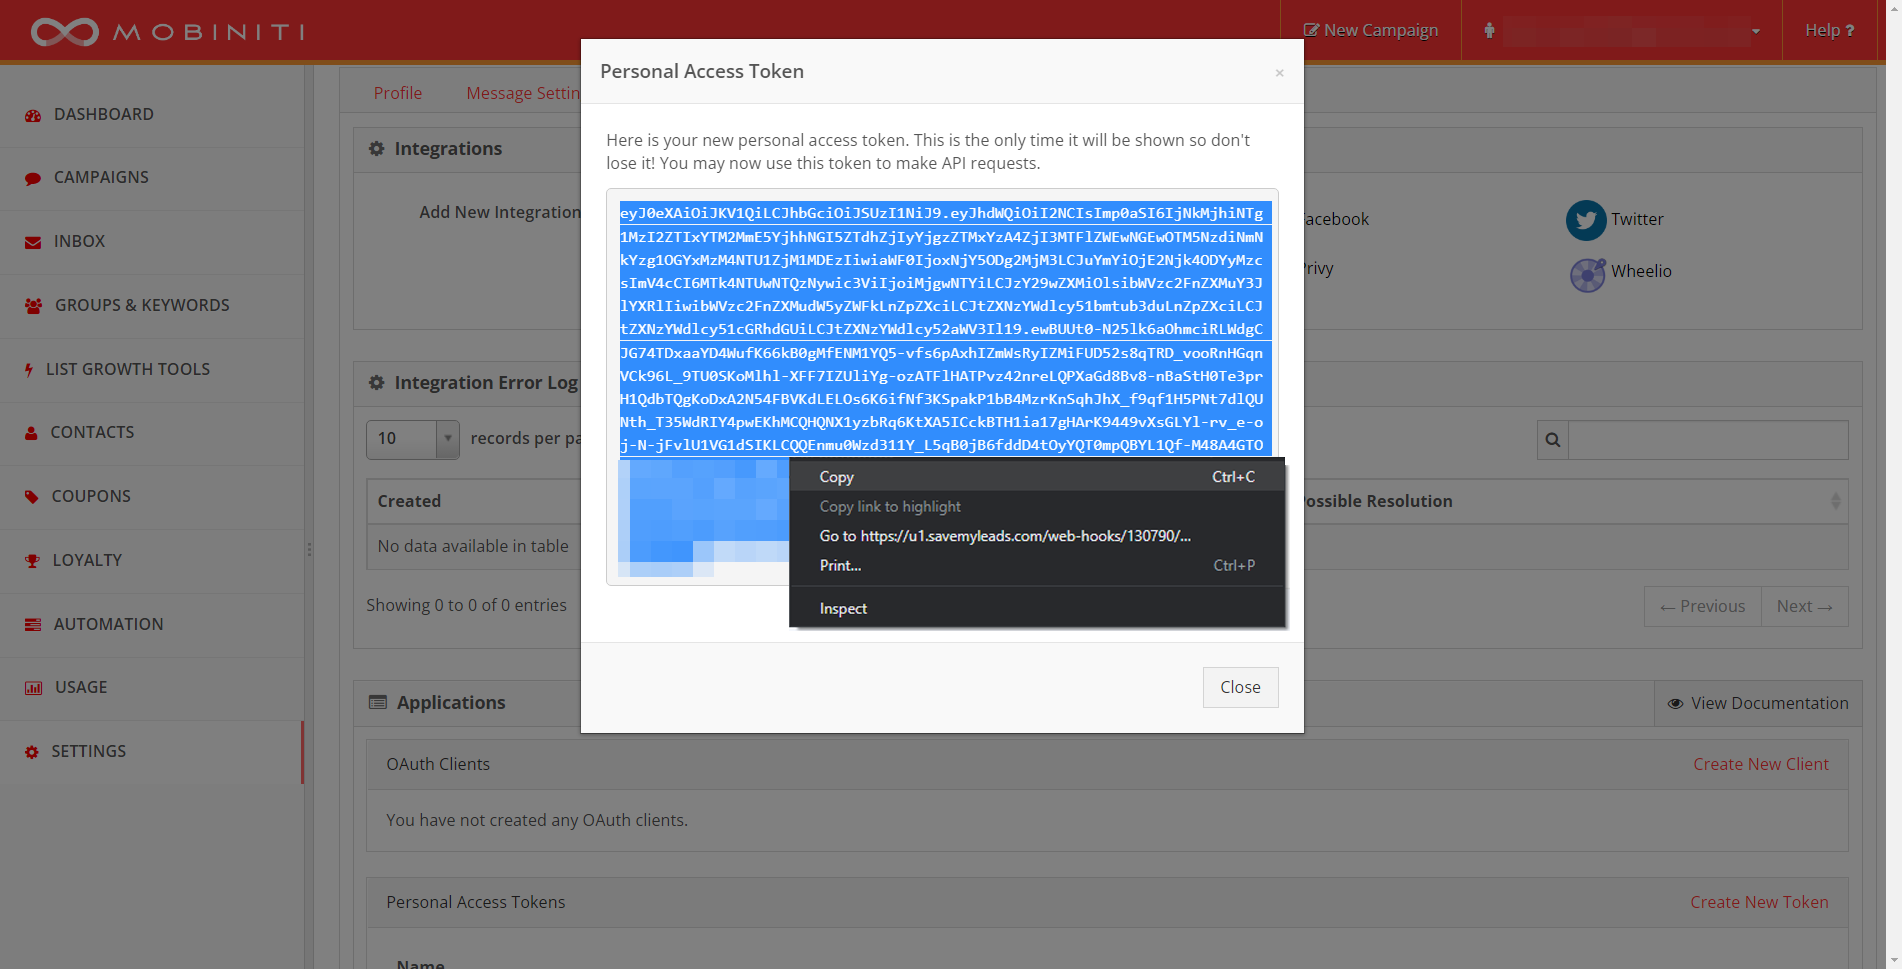Viewport: 1902px width, 969px height.
Task: Open the records per page dropdown
Action: click(x=413, y=439)
